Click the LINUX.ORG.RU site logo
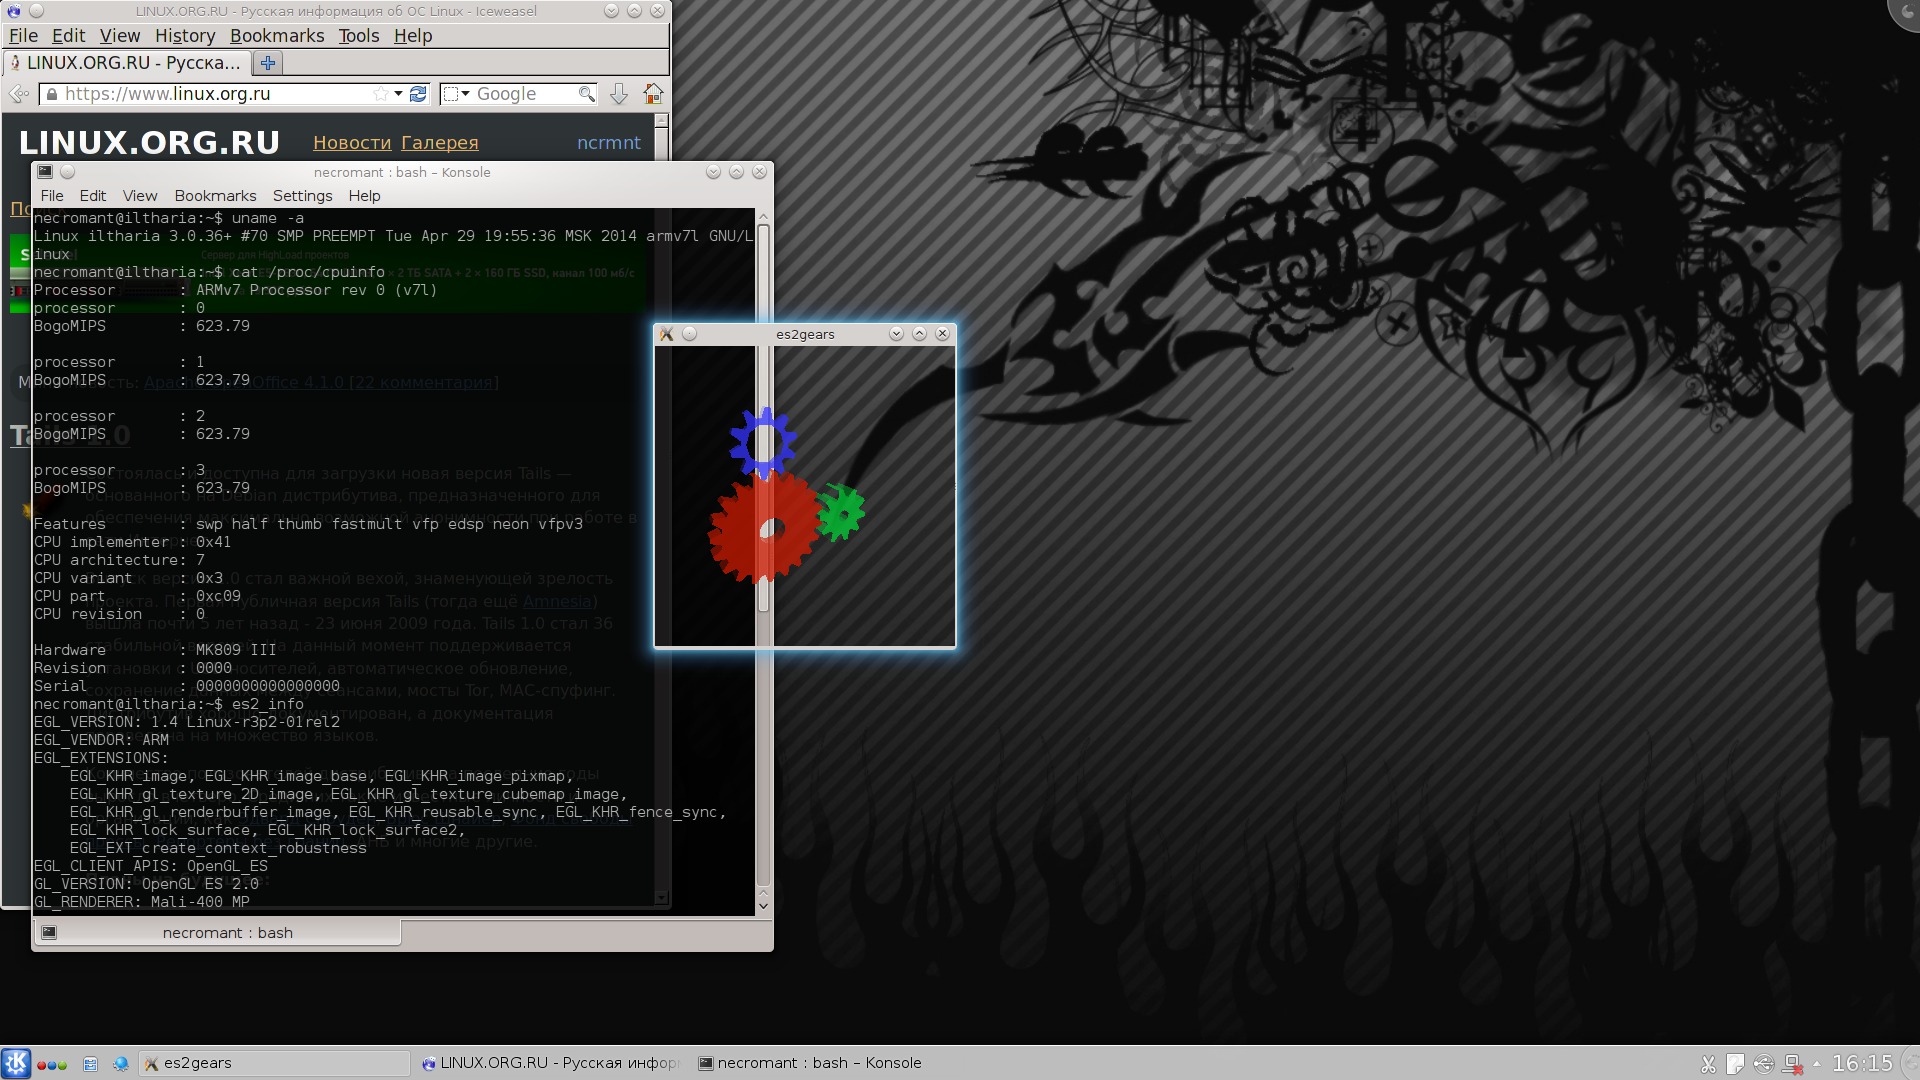Screen dimensions: 1920x1080 [149, 143]
